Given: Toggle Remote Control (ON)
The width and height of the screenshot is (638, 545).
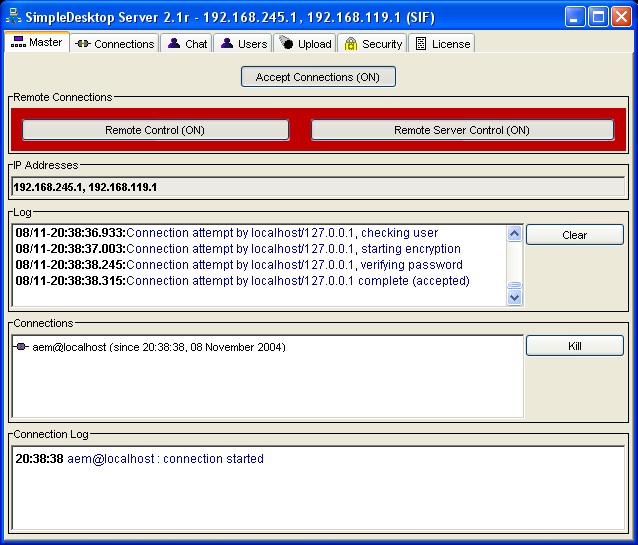Looking at the screenshot, I should [x=155, y=130].
